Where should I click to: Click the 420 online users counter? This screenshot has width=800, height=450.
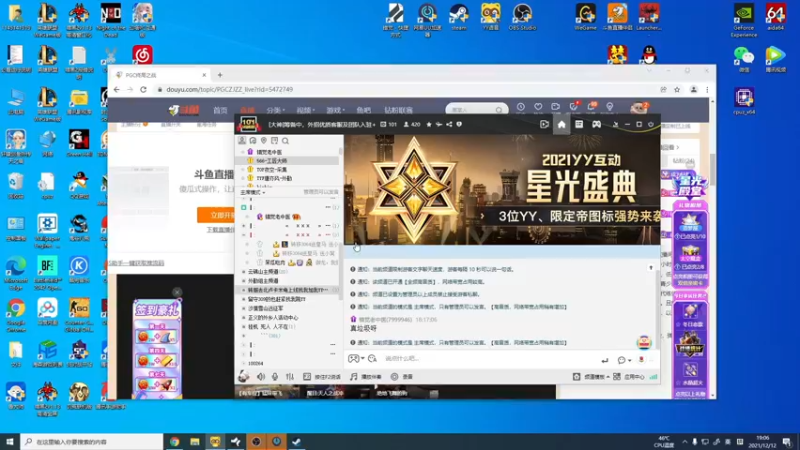[x=412, y=124]
